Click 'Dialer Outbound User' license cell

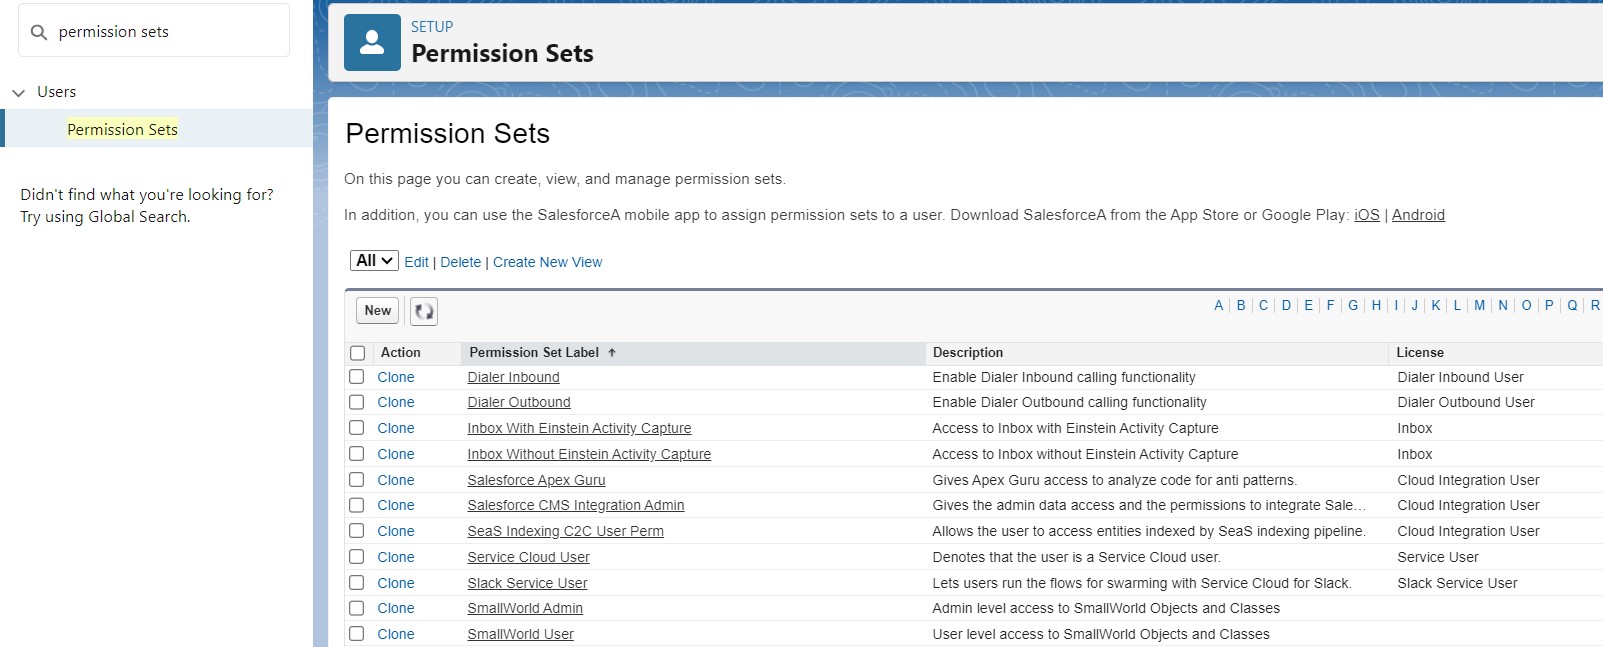[1465, 402]
